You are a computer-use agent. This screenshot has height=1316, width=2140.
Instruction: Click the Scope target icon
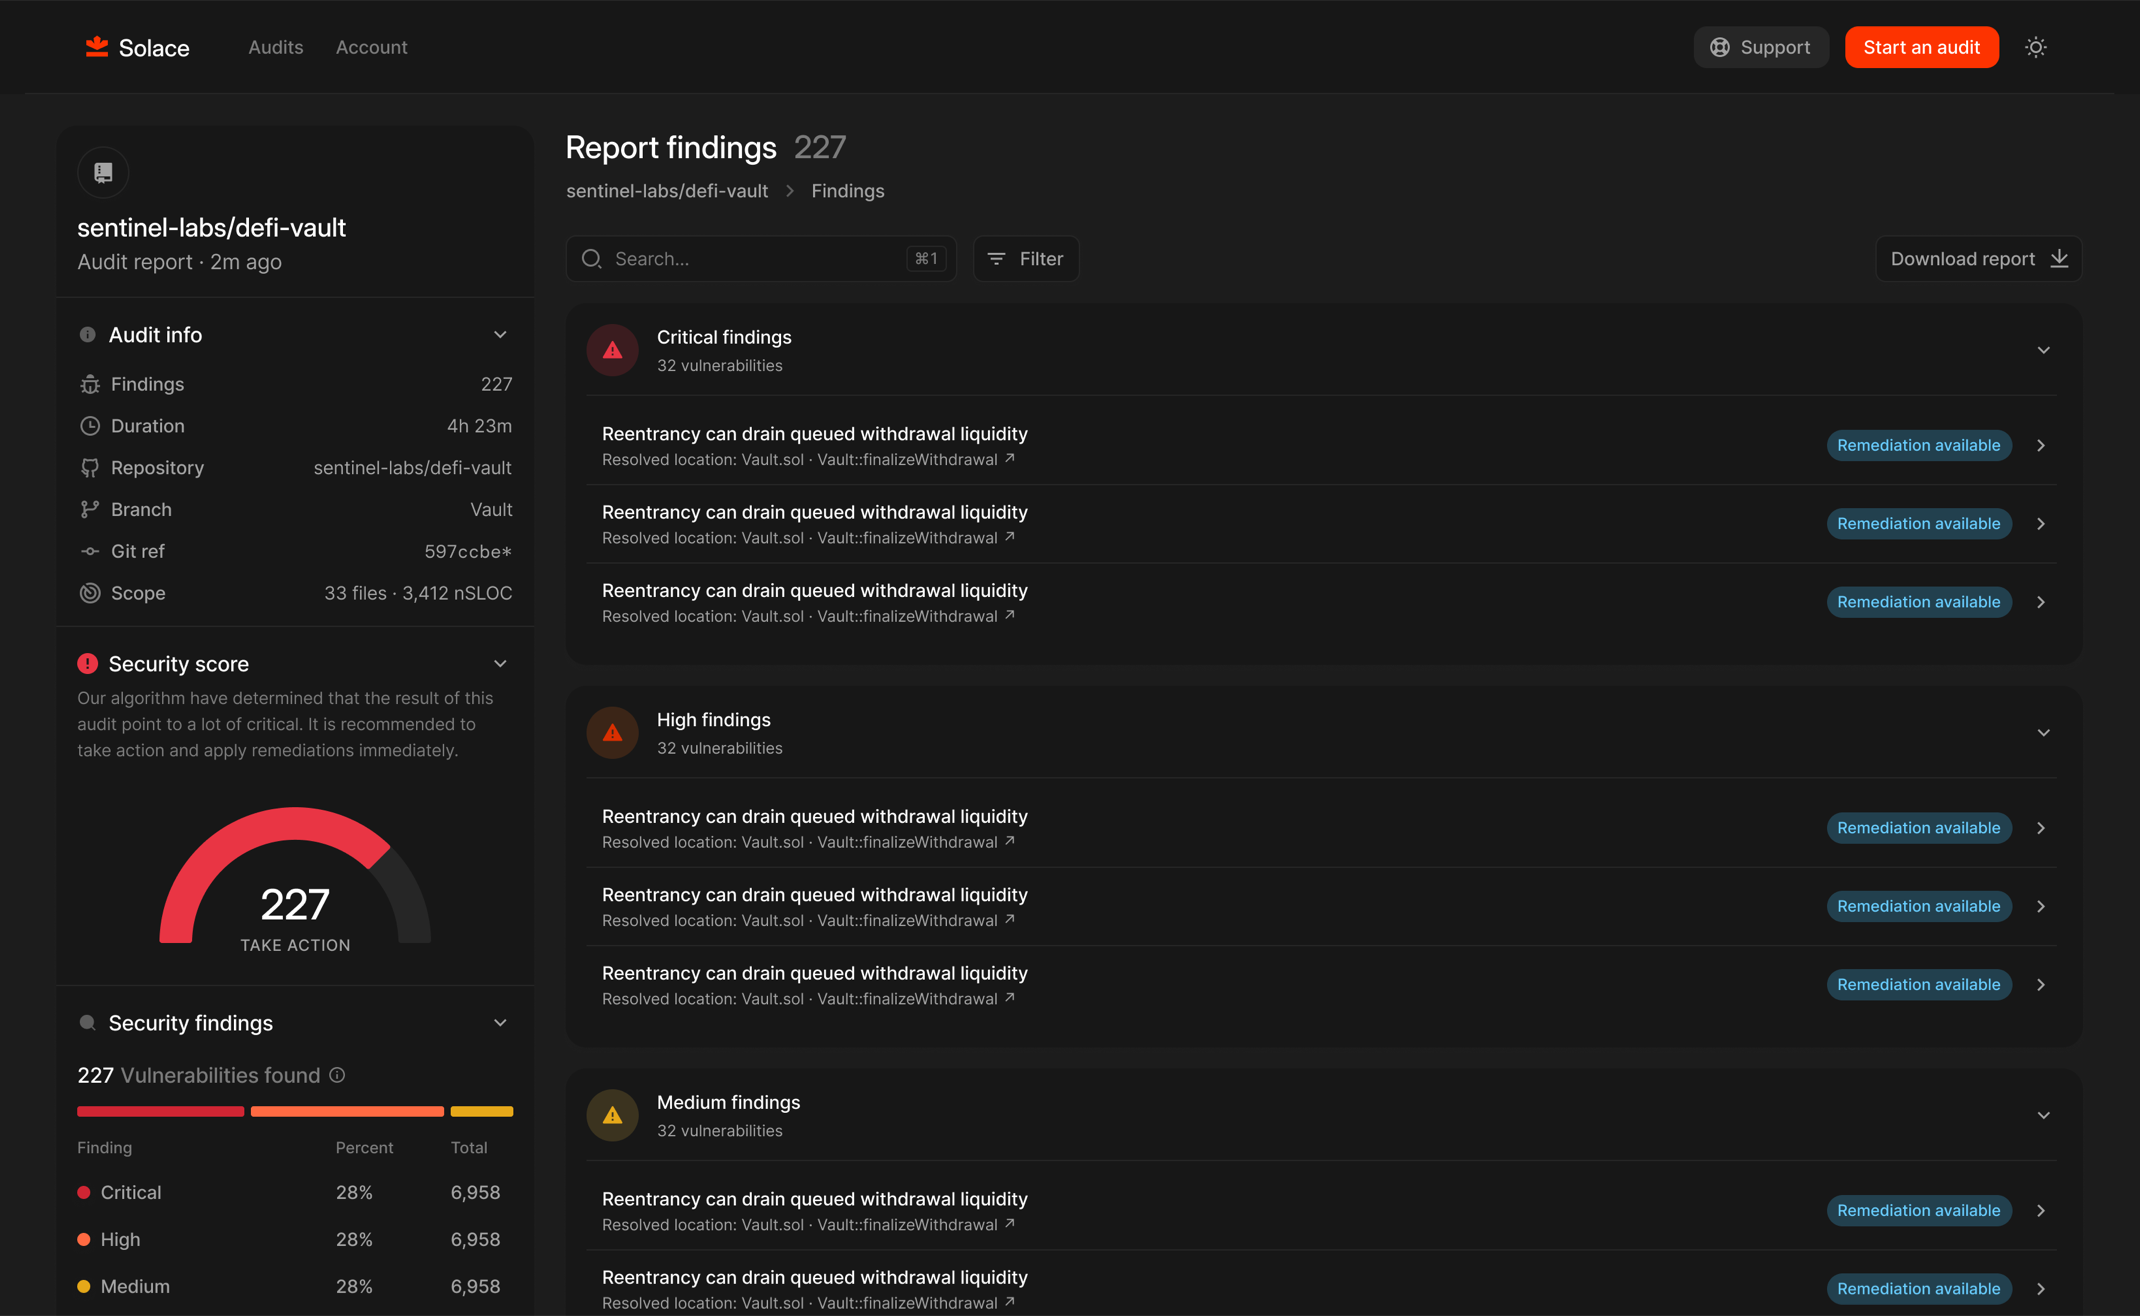pos(90,593)
